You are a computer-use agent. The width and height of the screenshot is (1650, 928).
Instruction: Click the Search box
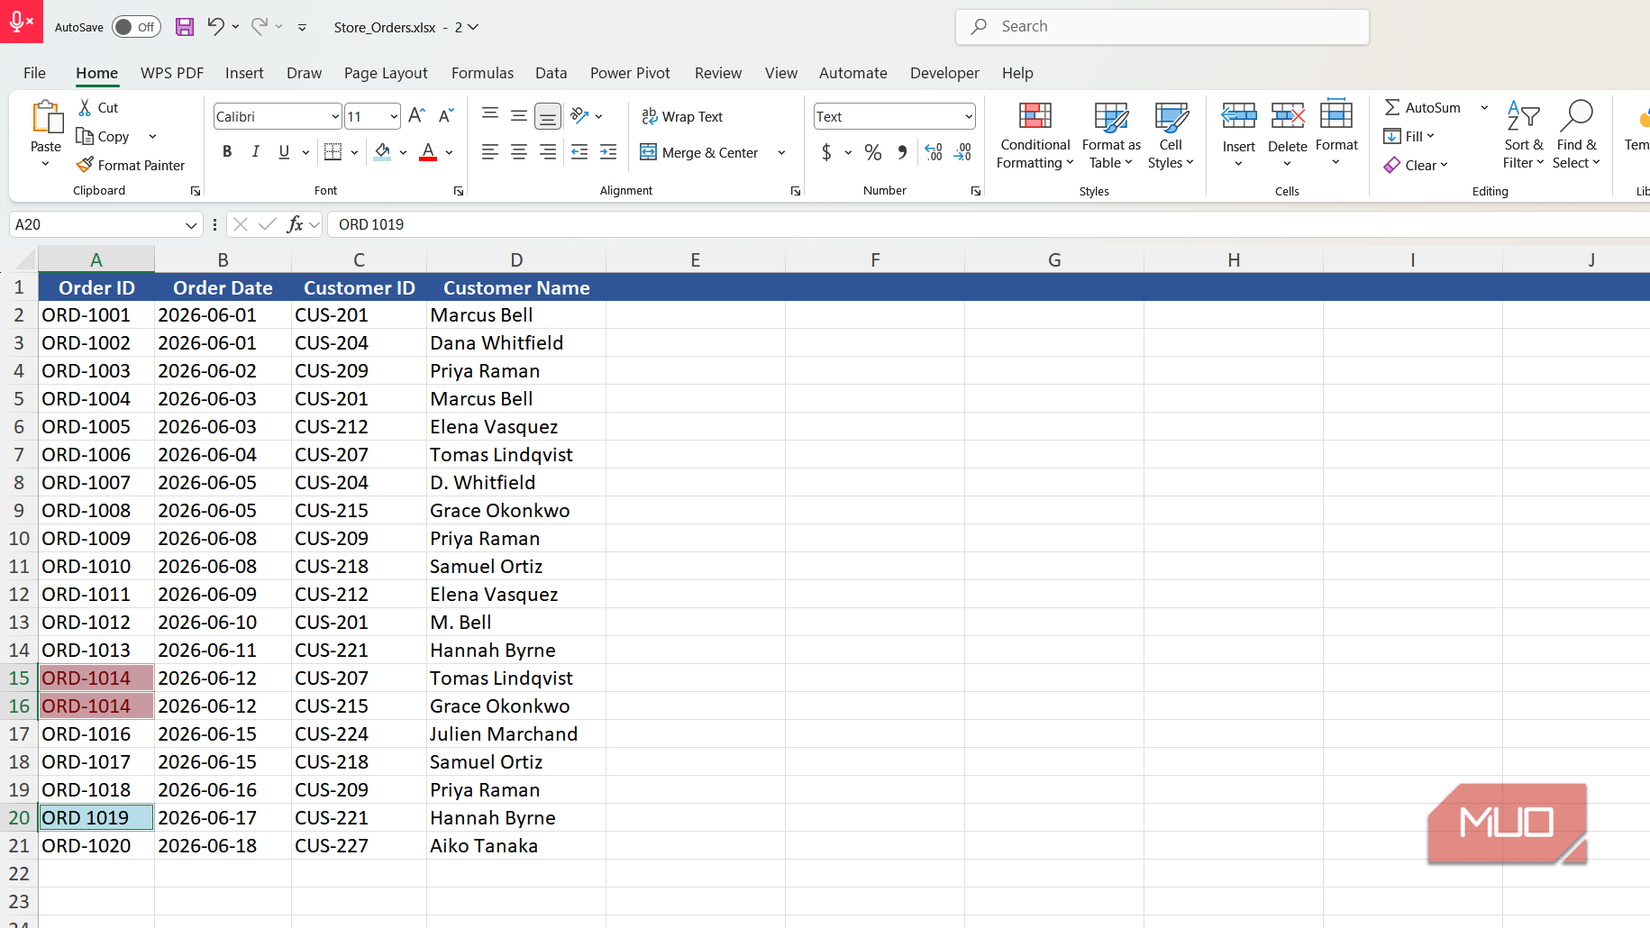click(1162, 27)
